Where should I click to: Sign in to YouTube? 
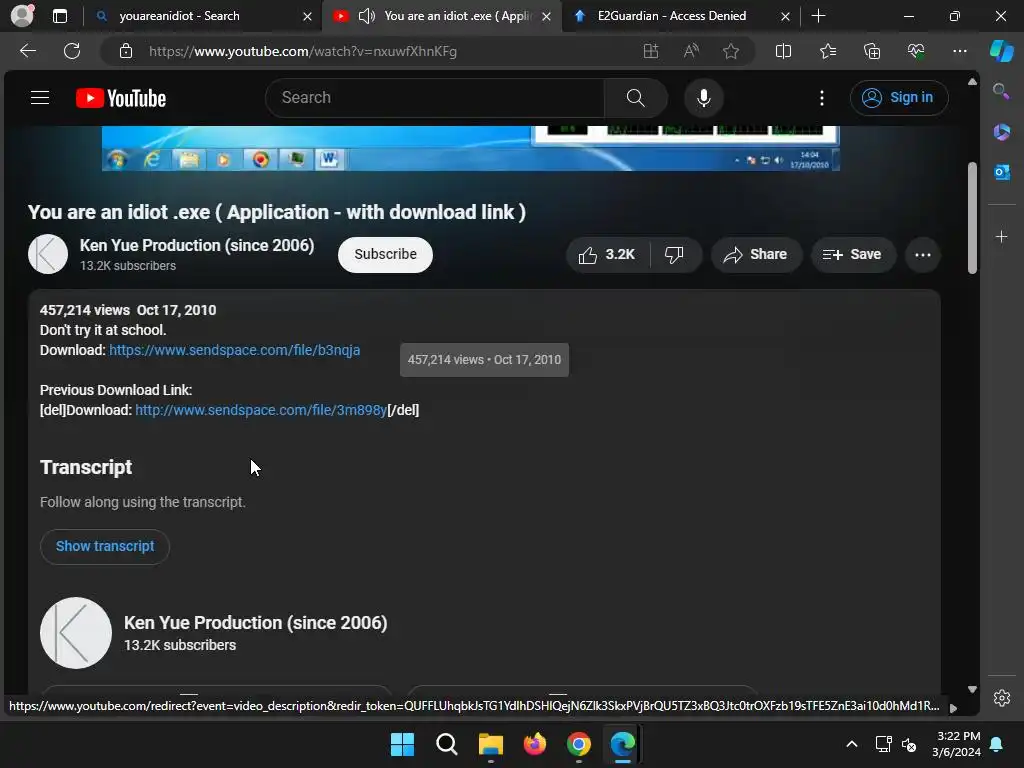(x=899, y=98)
